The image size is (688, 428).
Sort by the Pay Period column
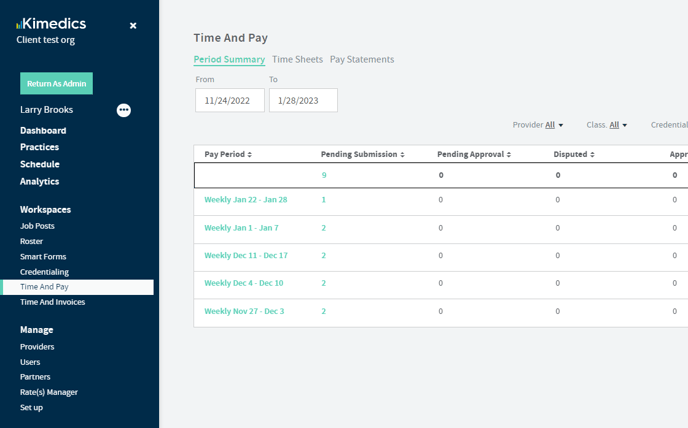coord(228,154)
